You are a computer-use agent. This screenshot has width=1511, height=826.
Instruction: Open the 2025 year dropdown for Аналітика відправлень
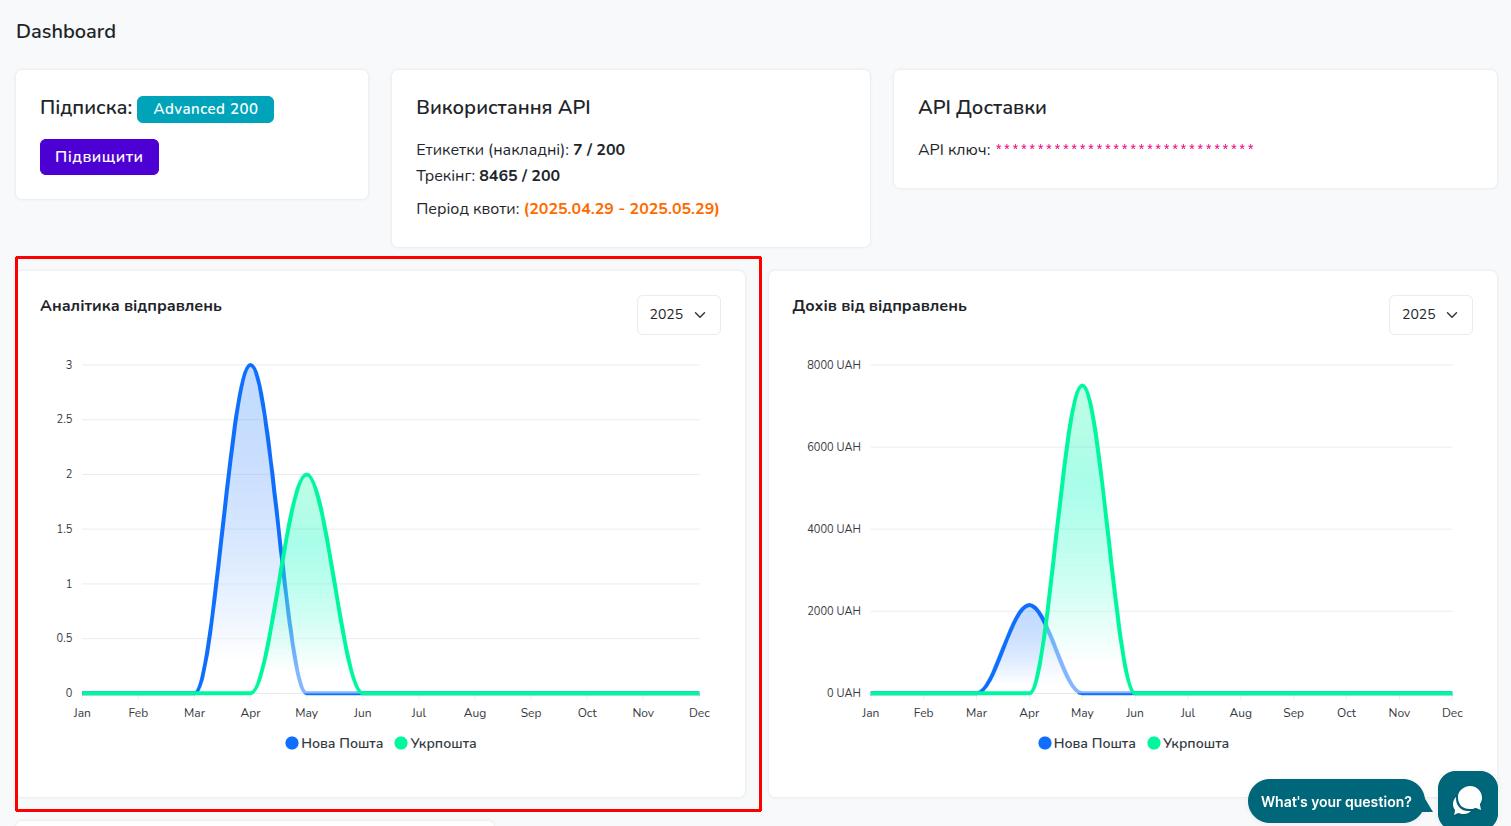click(678, 314)
